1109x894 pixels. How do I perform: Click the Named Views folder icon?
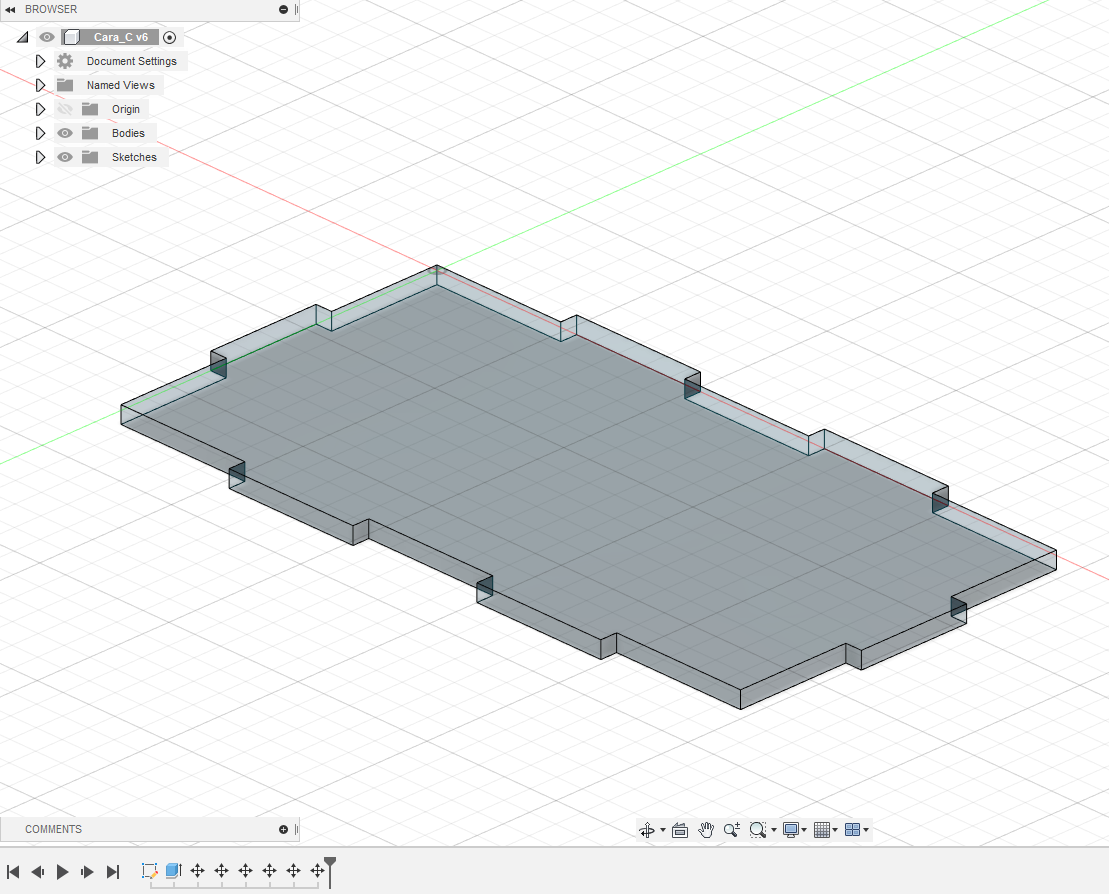pos(65,85)
